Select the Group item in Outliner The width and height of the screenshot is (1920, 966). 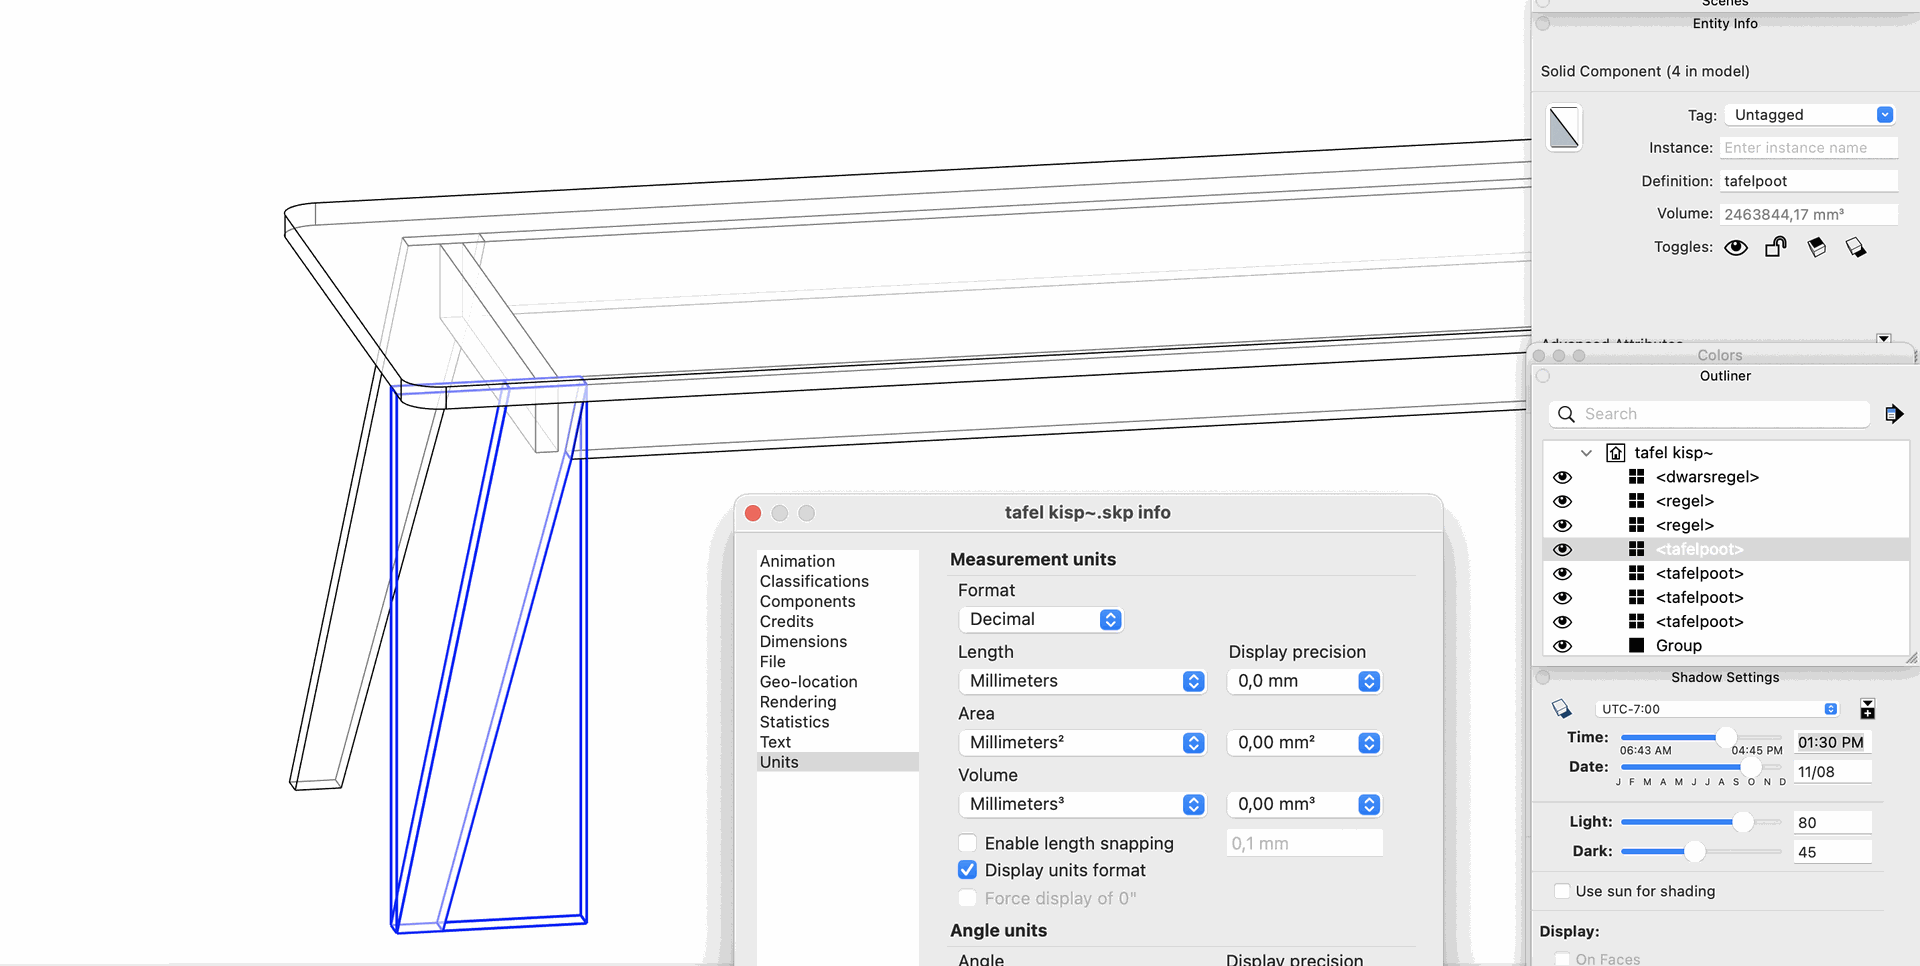point(1678,646)
